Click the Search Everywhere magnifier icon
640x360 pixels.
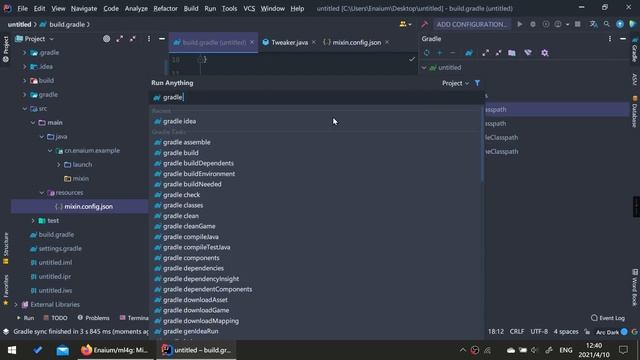[607, 24]
